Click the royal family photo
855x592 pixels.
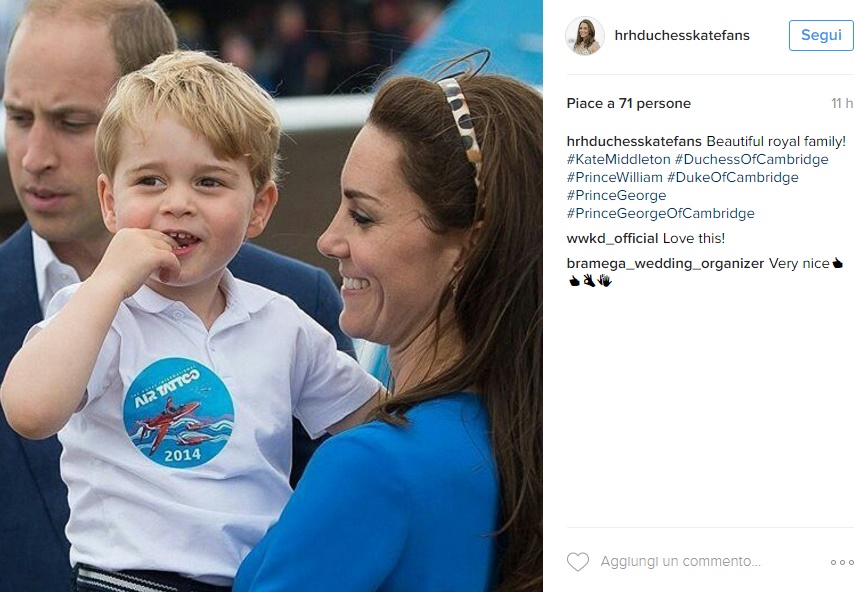coord(271,296)
